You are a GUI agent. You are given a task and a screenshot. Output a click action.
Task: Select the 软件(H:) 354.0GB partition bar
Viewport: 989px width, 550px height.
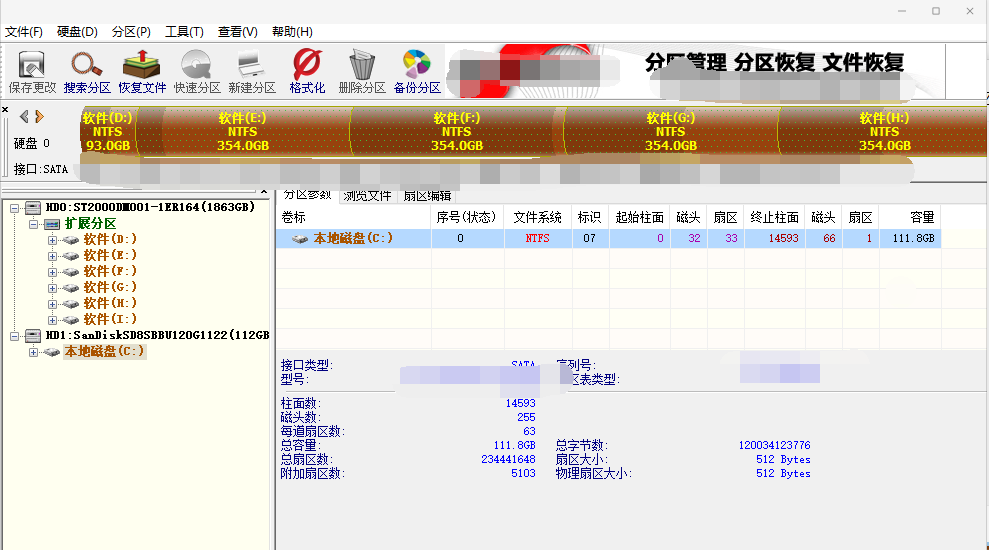(884, 131)
